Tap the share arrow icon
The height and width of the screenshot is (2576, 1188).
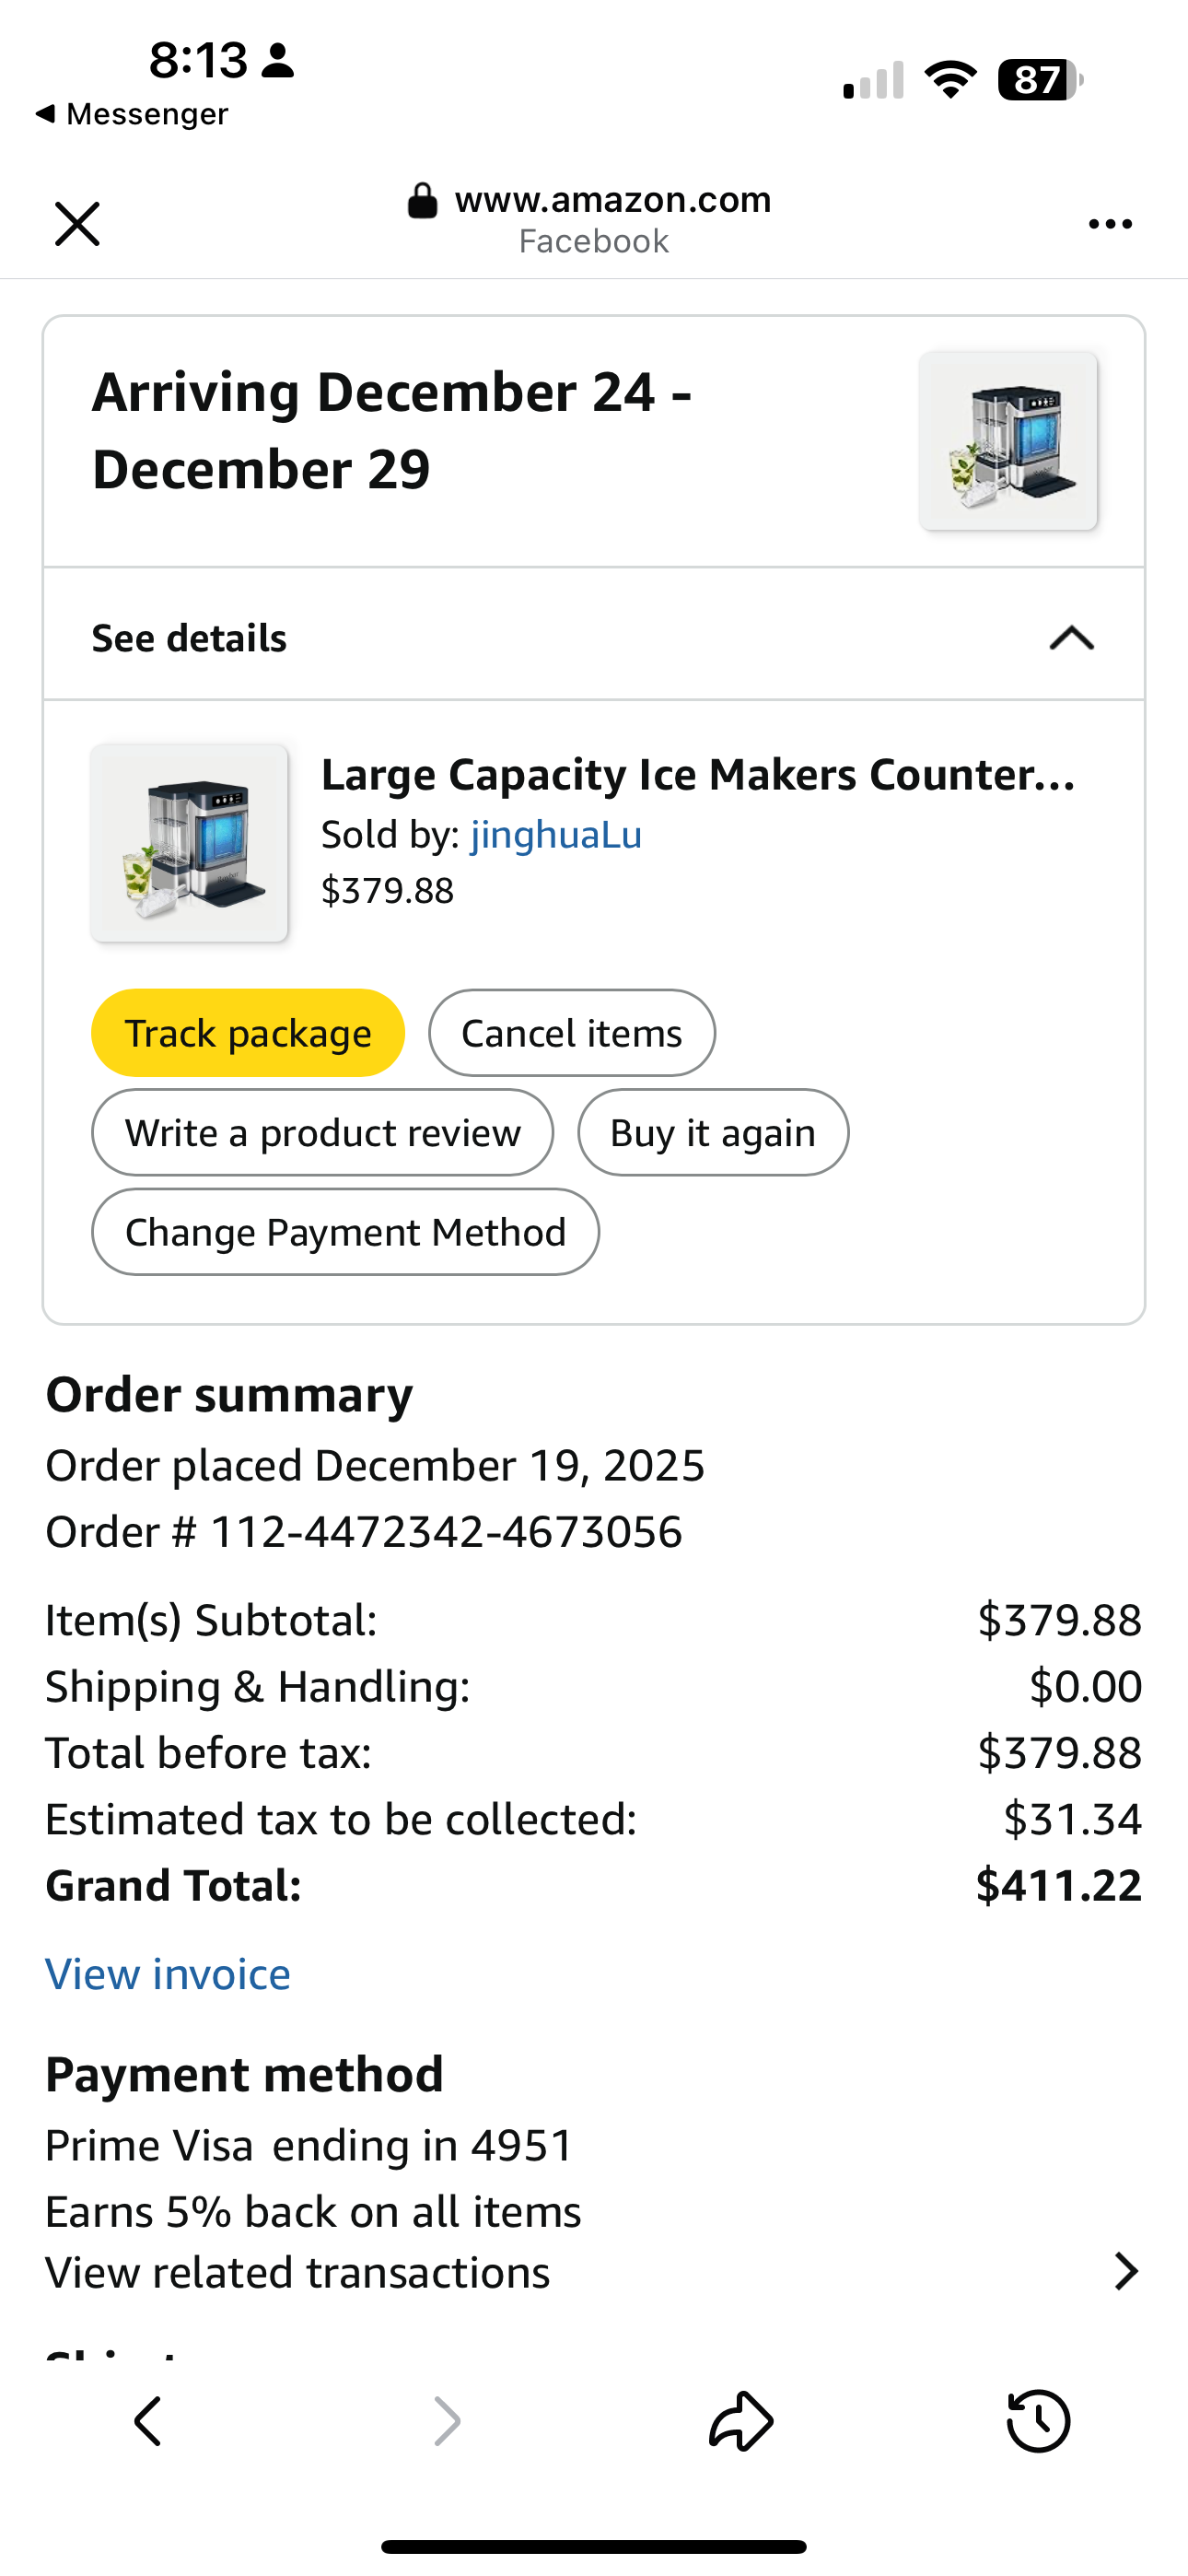(x=741, y=2421)
